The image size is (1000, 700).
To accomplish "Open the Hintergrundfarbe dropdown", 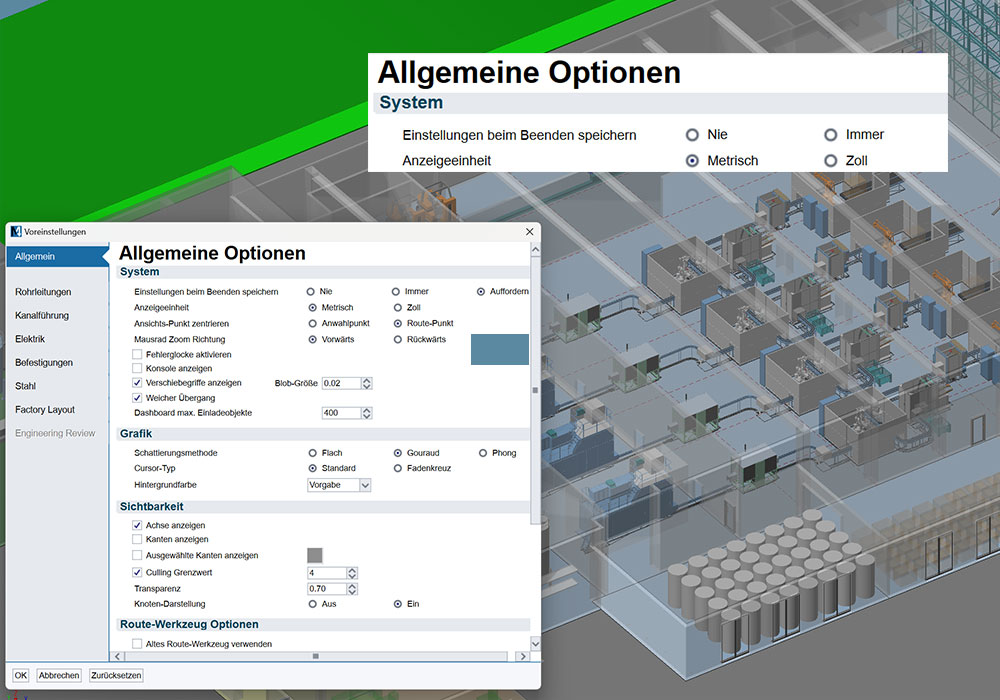I will (364, 485).
